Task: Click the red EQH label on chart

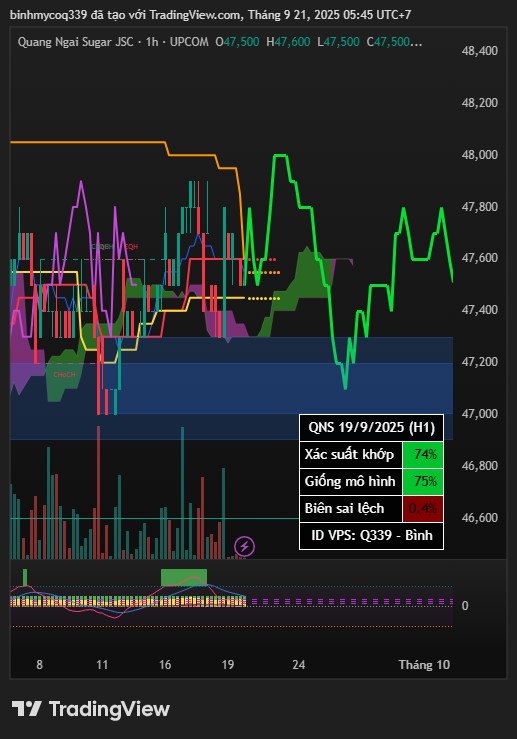Action: tap(131, 246)
